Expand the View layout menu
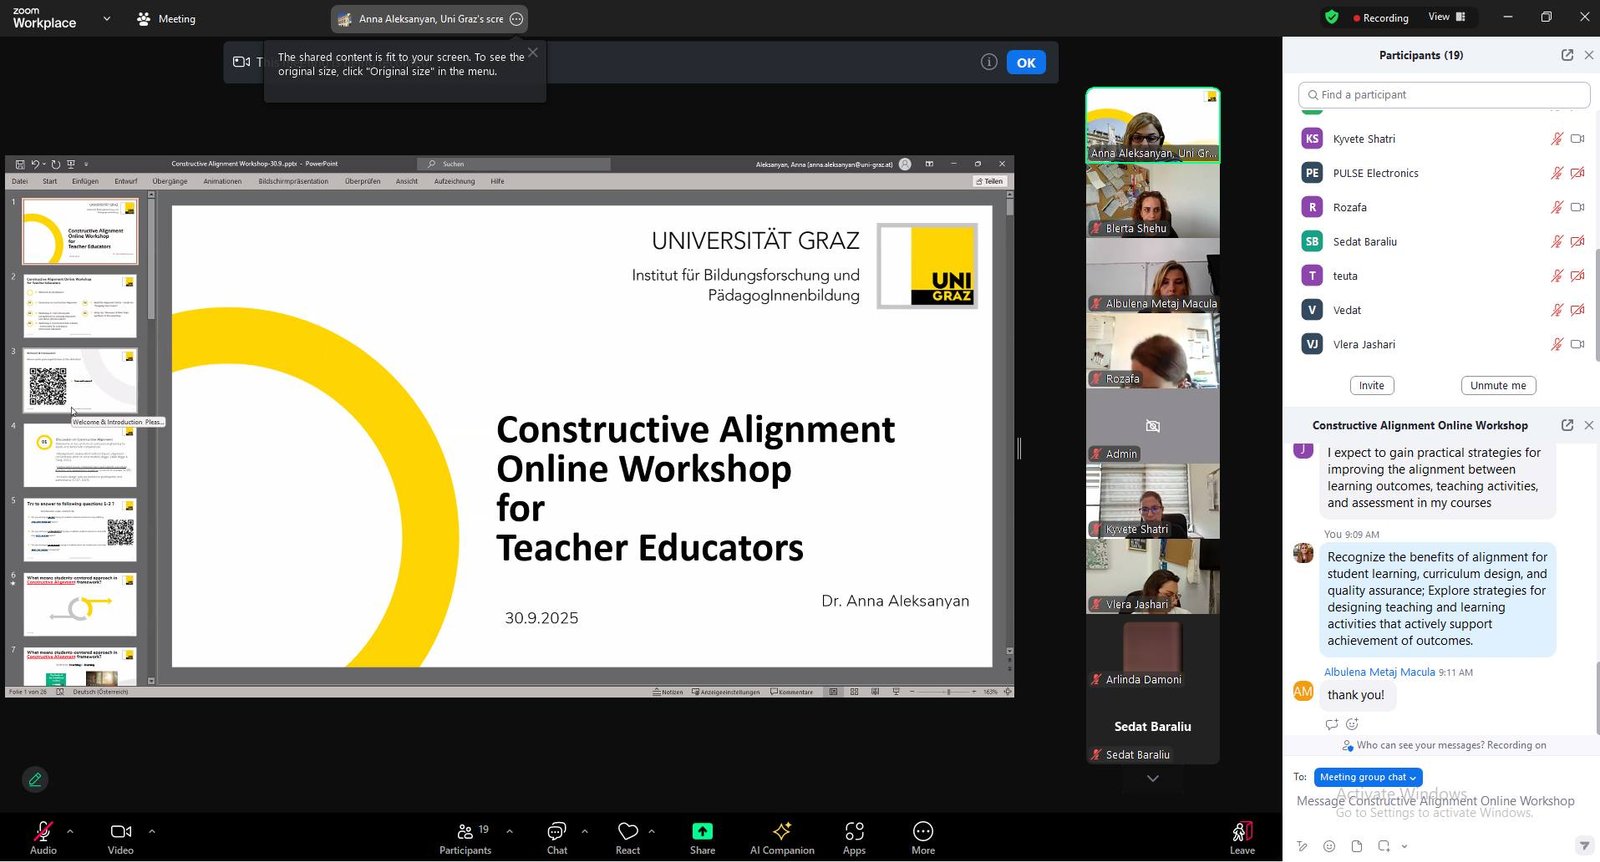Image resolution: width=1600 pixels, height=862 pixels. tap(1446, 17)
